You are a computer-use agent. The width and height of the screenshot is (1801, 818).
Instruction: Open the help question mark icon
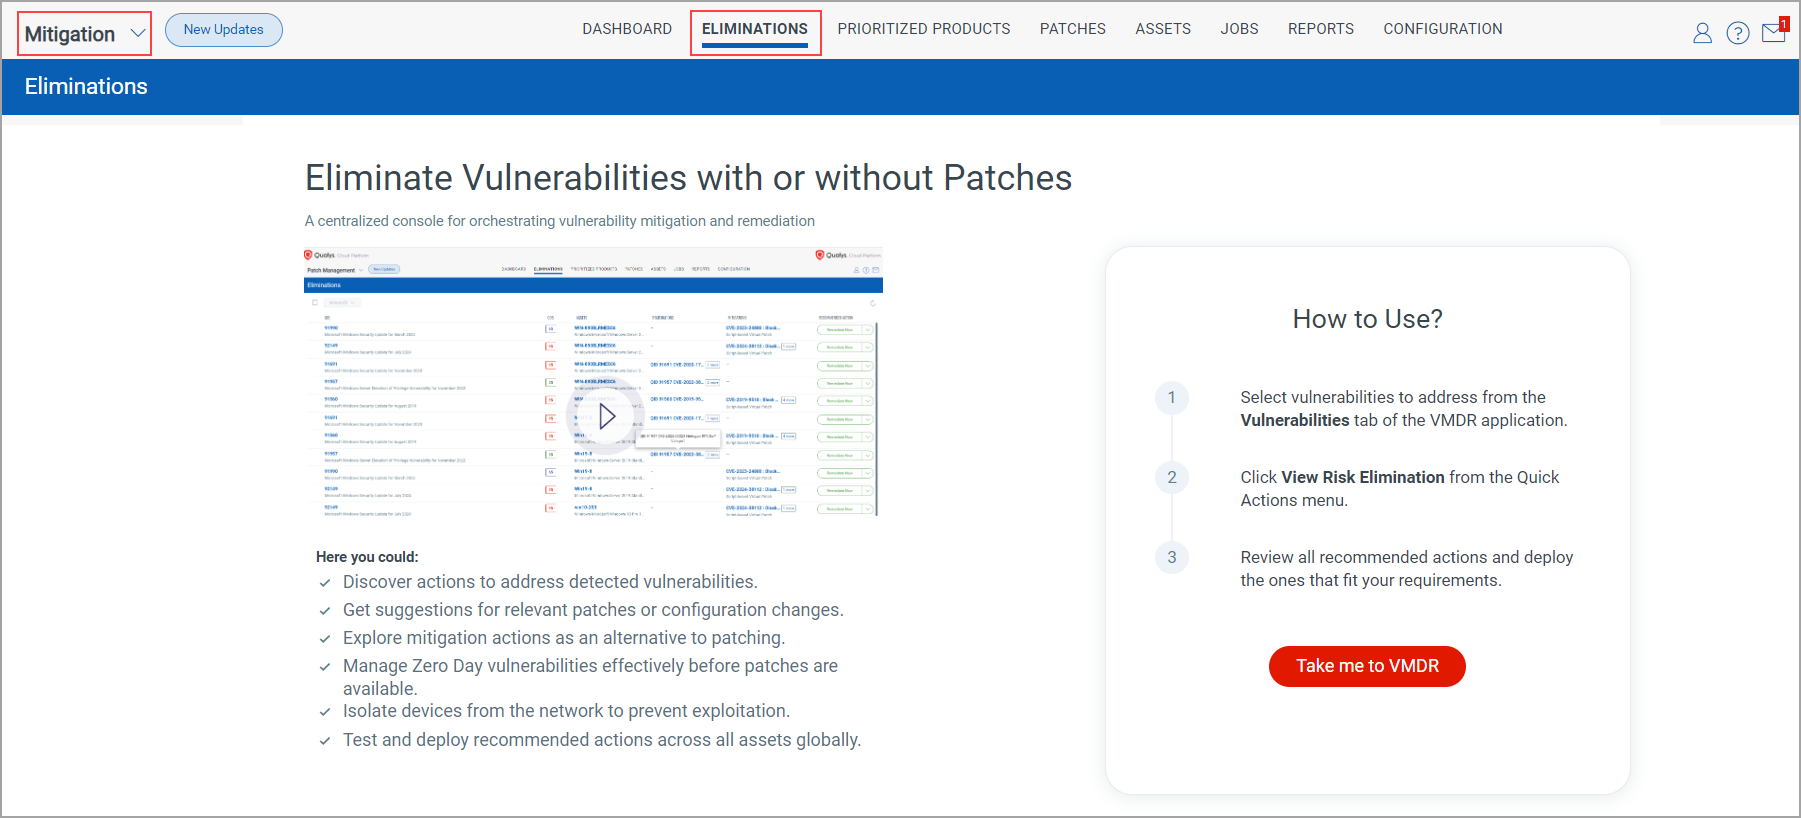tap(1738, 33)
